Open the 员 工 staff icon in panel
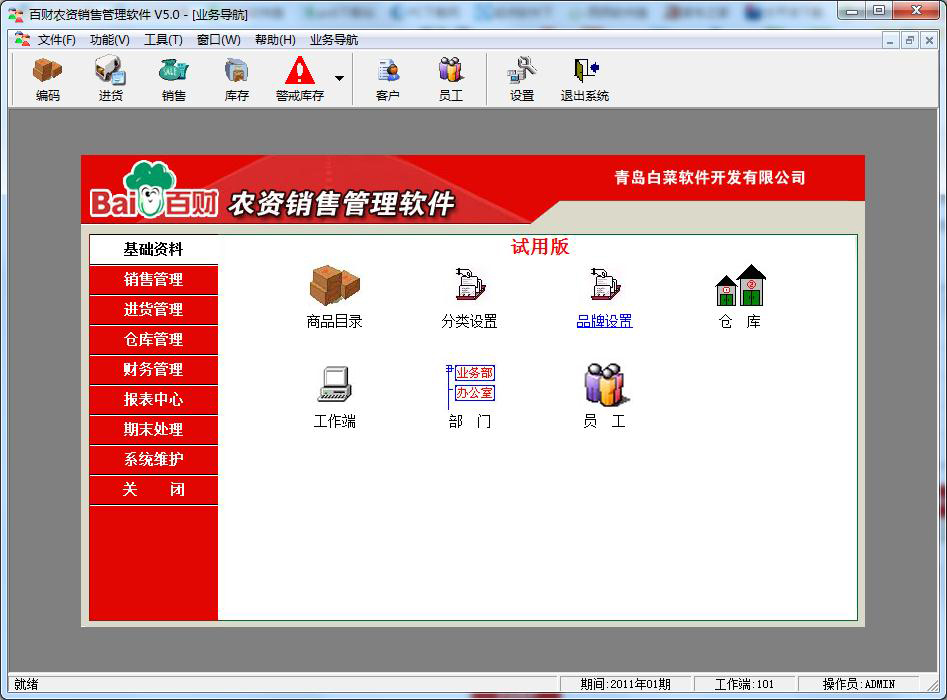Image resolution: width=947 pixels, height=700 pixels. 606,384
